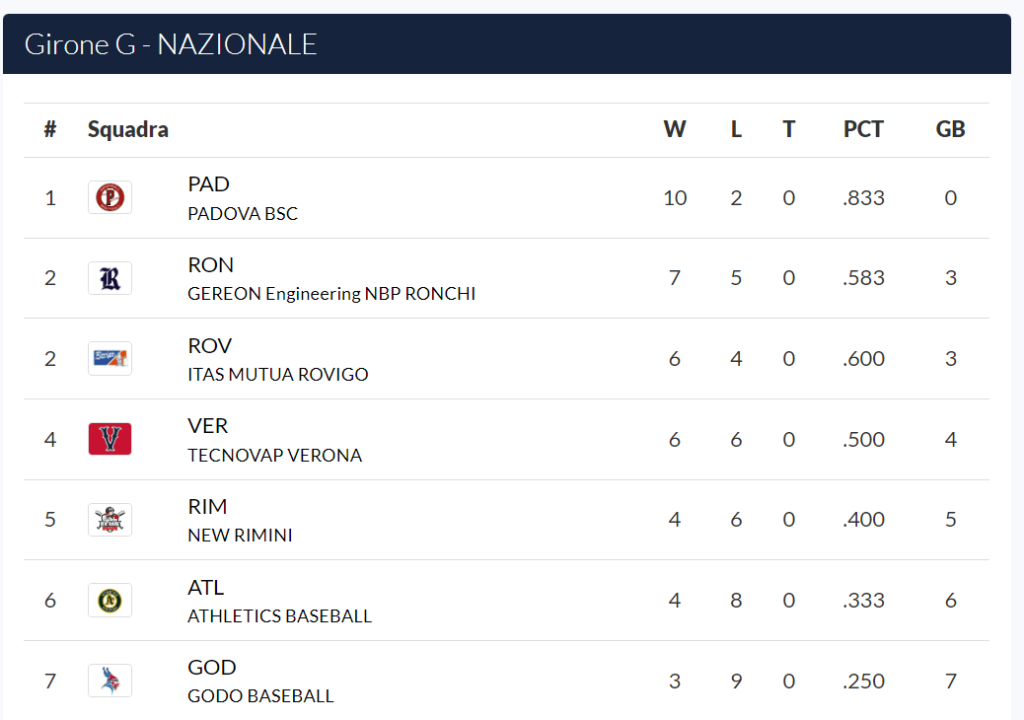
Task: Open GEREON Engineering NBP RONCHI team page
Action: [331, 294]
